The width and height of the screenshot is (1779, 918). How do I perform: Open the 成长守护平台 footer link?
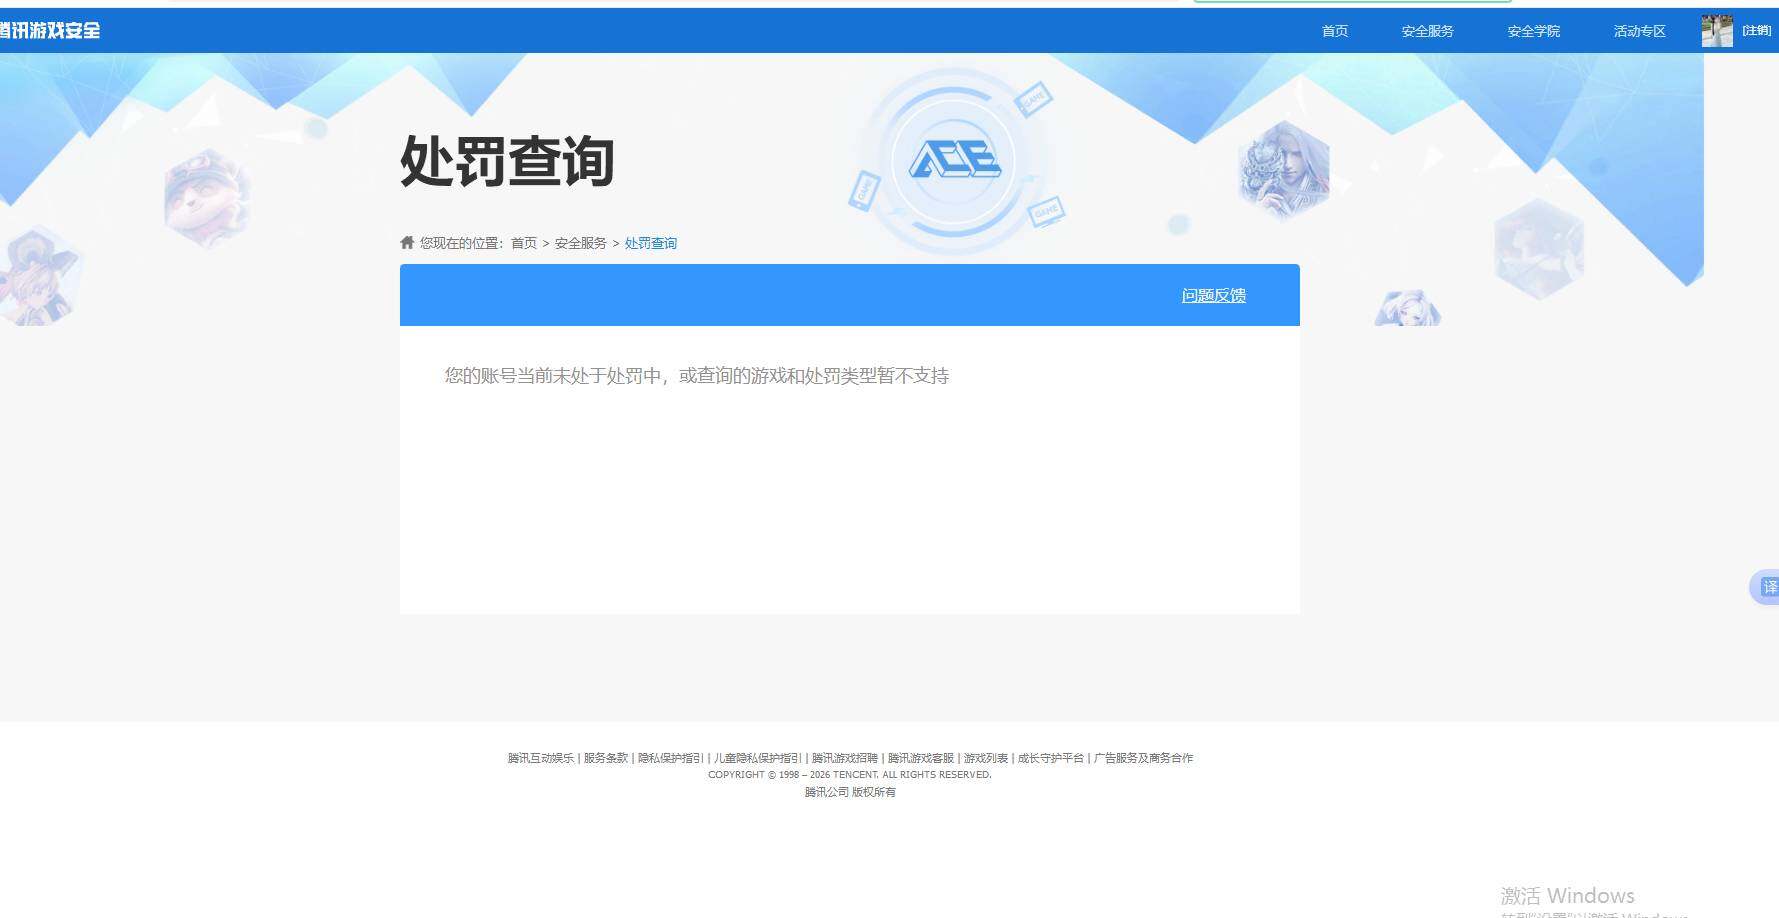coord(1048,758)
